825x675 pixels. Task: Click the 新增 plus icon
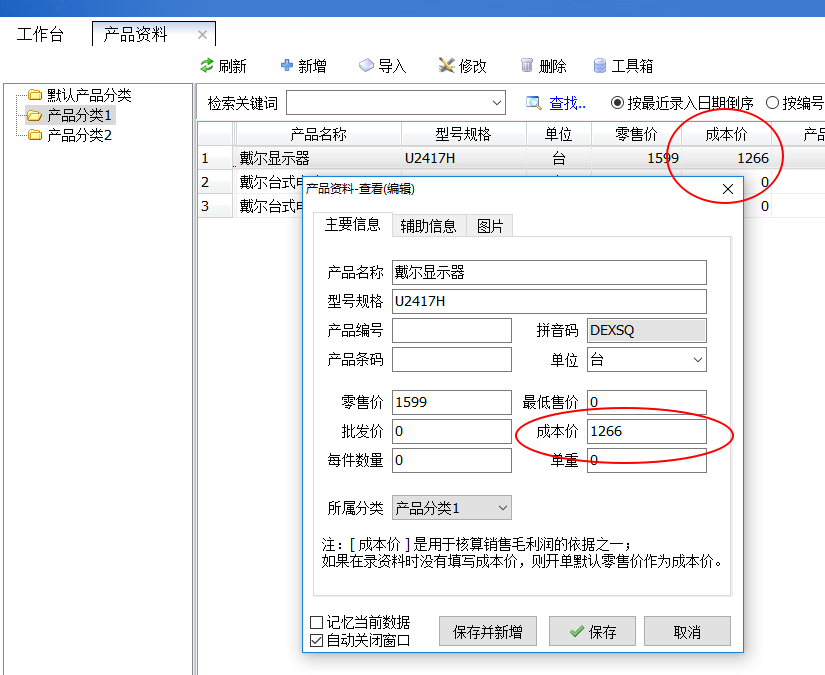(x=287, y=65)
